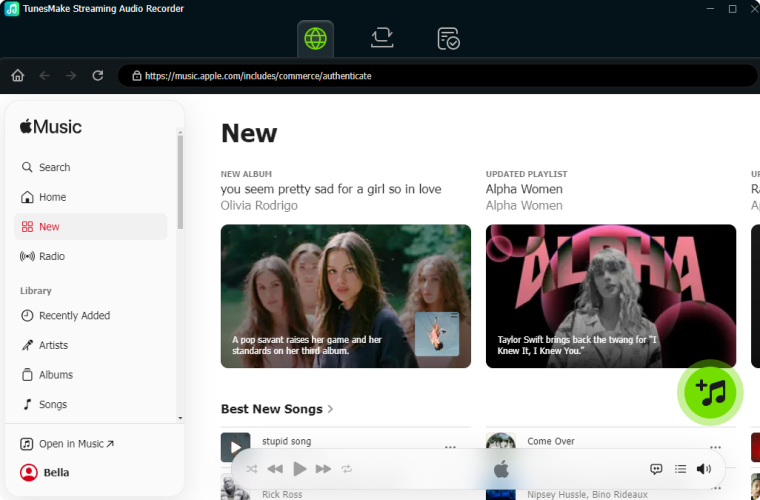This screenshot has width=760, height=500.
Task: Click the lock icon beside the URL
Action: click(137, 76)
